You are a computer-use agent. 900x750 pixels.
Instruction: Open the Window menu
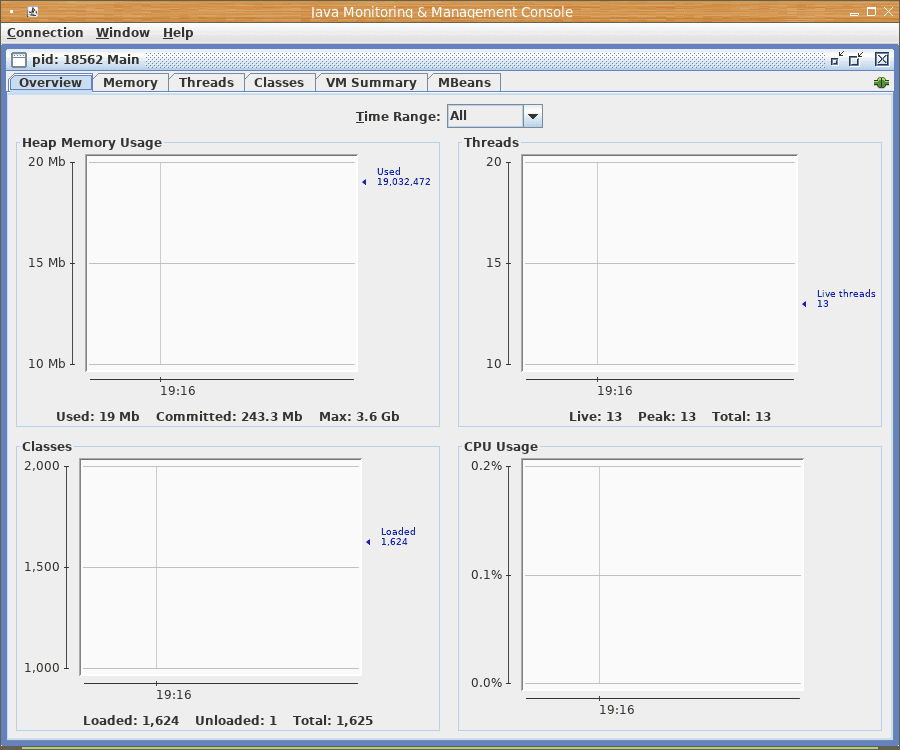123,33
